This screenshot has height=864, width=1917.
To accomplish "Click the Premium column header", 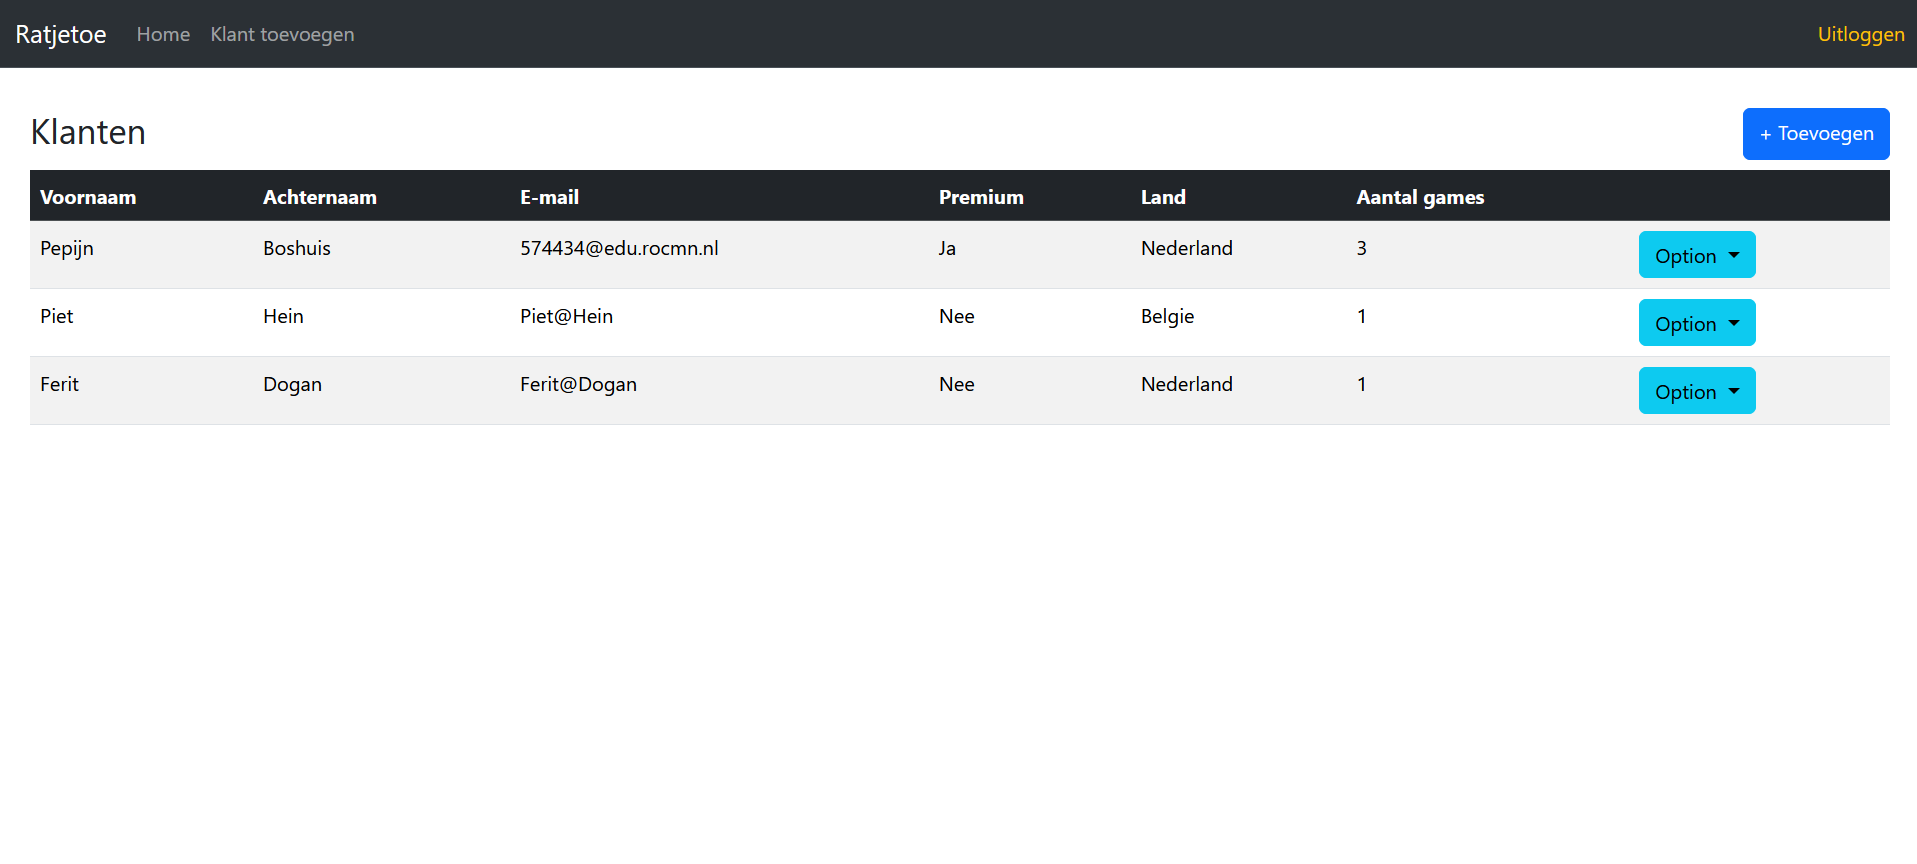I will (x=981, y=197).
